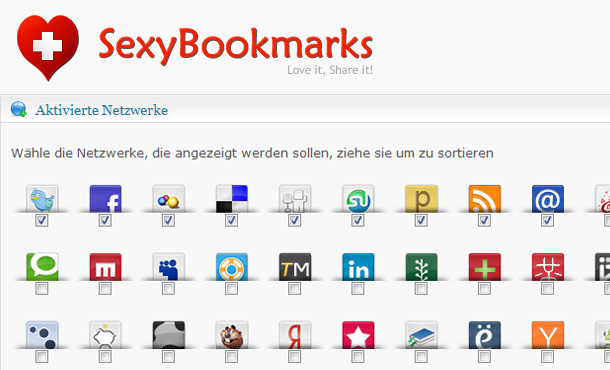Click the black and grey spots icon
This screenshot has width=610, height=370.
(x=168, y=335)
